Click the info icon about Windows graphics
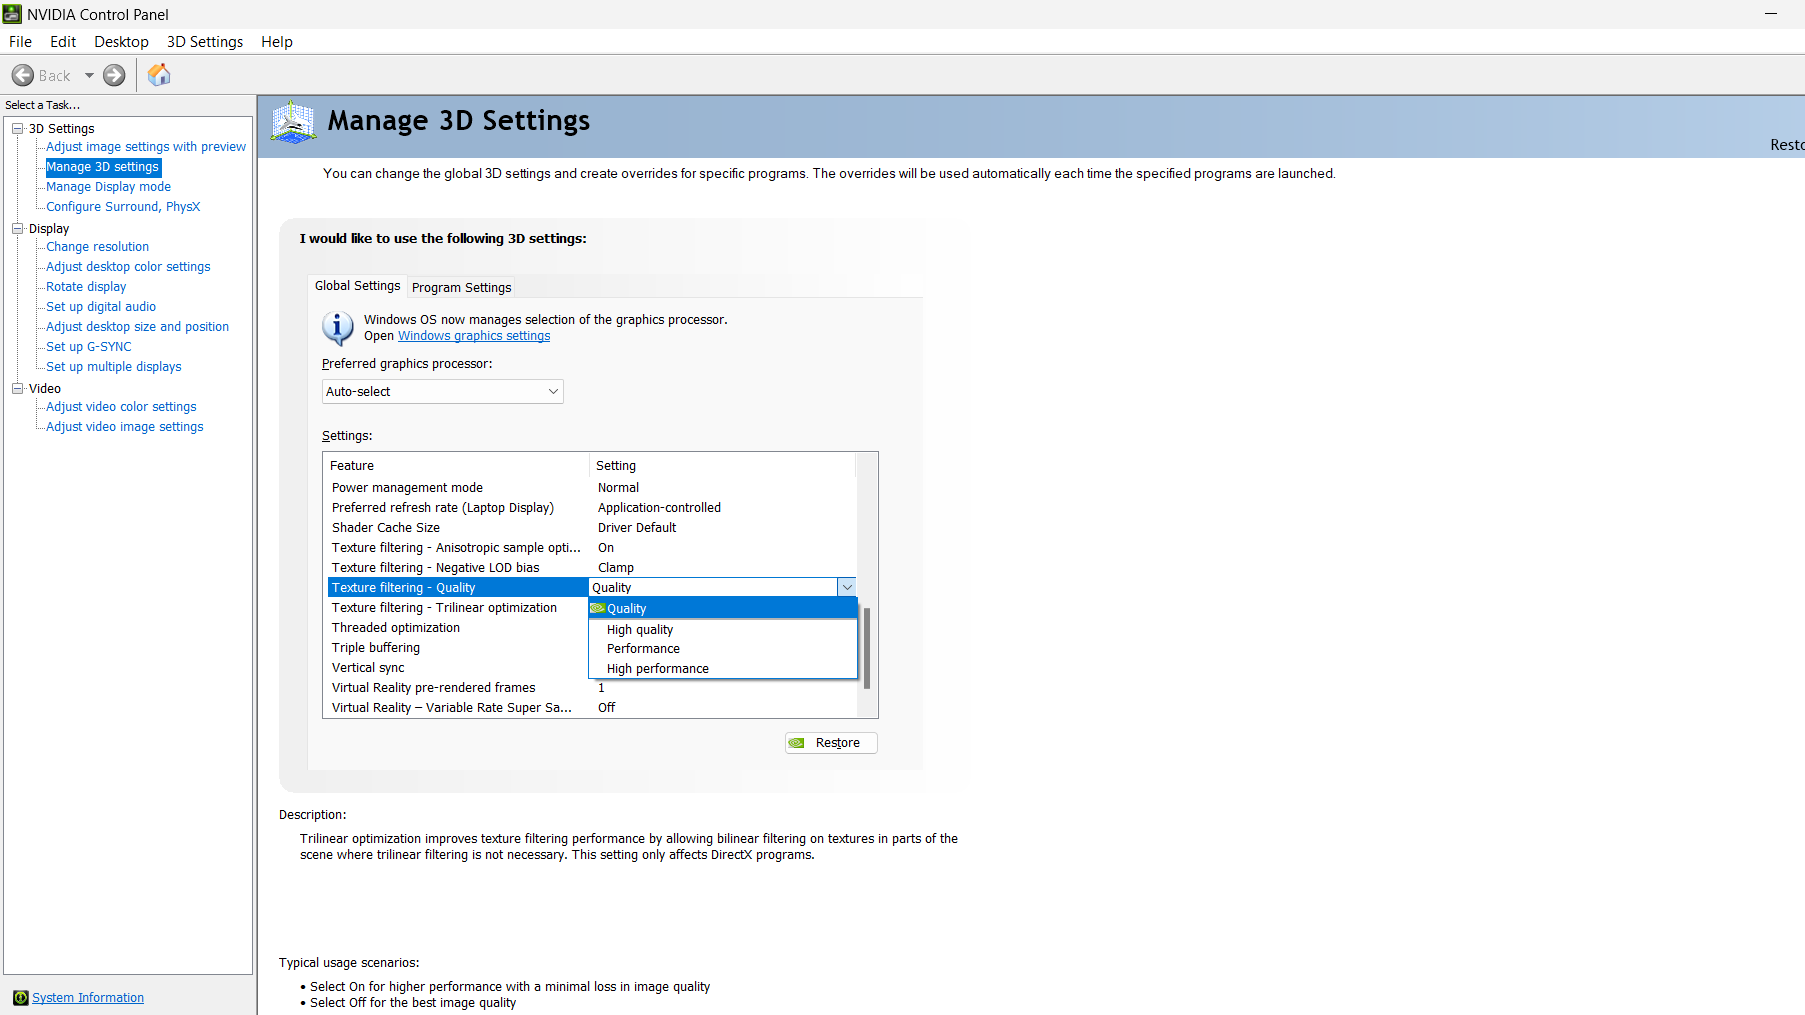This screenshot has height=1015, width=1805. pos(338,328)
